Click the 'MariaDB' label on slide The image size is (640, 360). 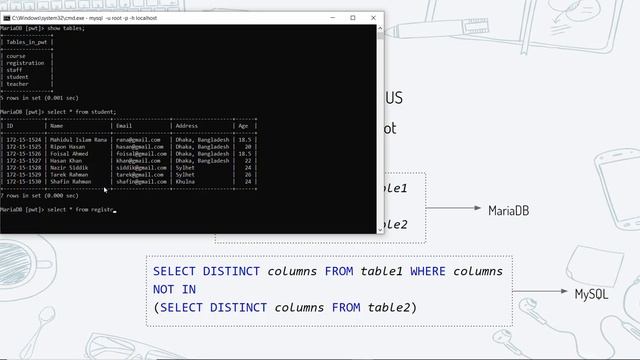coord(509,211)
